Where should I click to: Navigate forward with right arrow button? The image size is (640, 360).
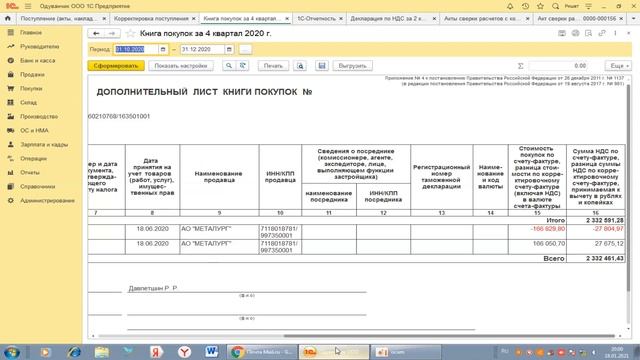[112, 33]
